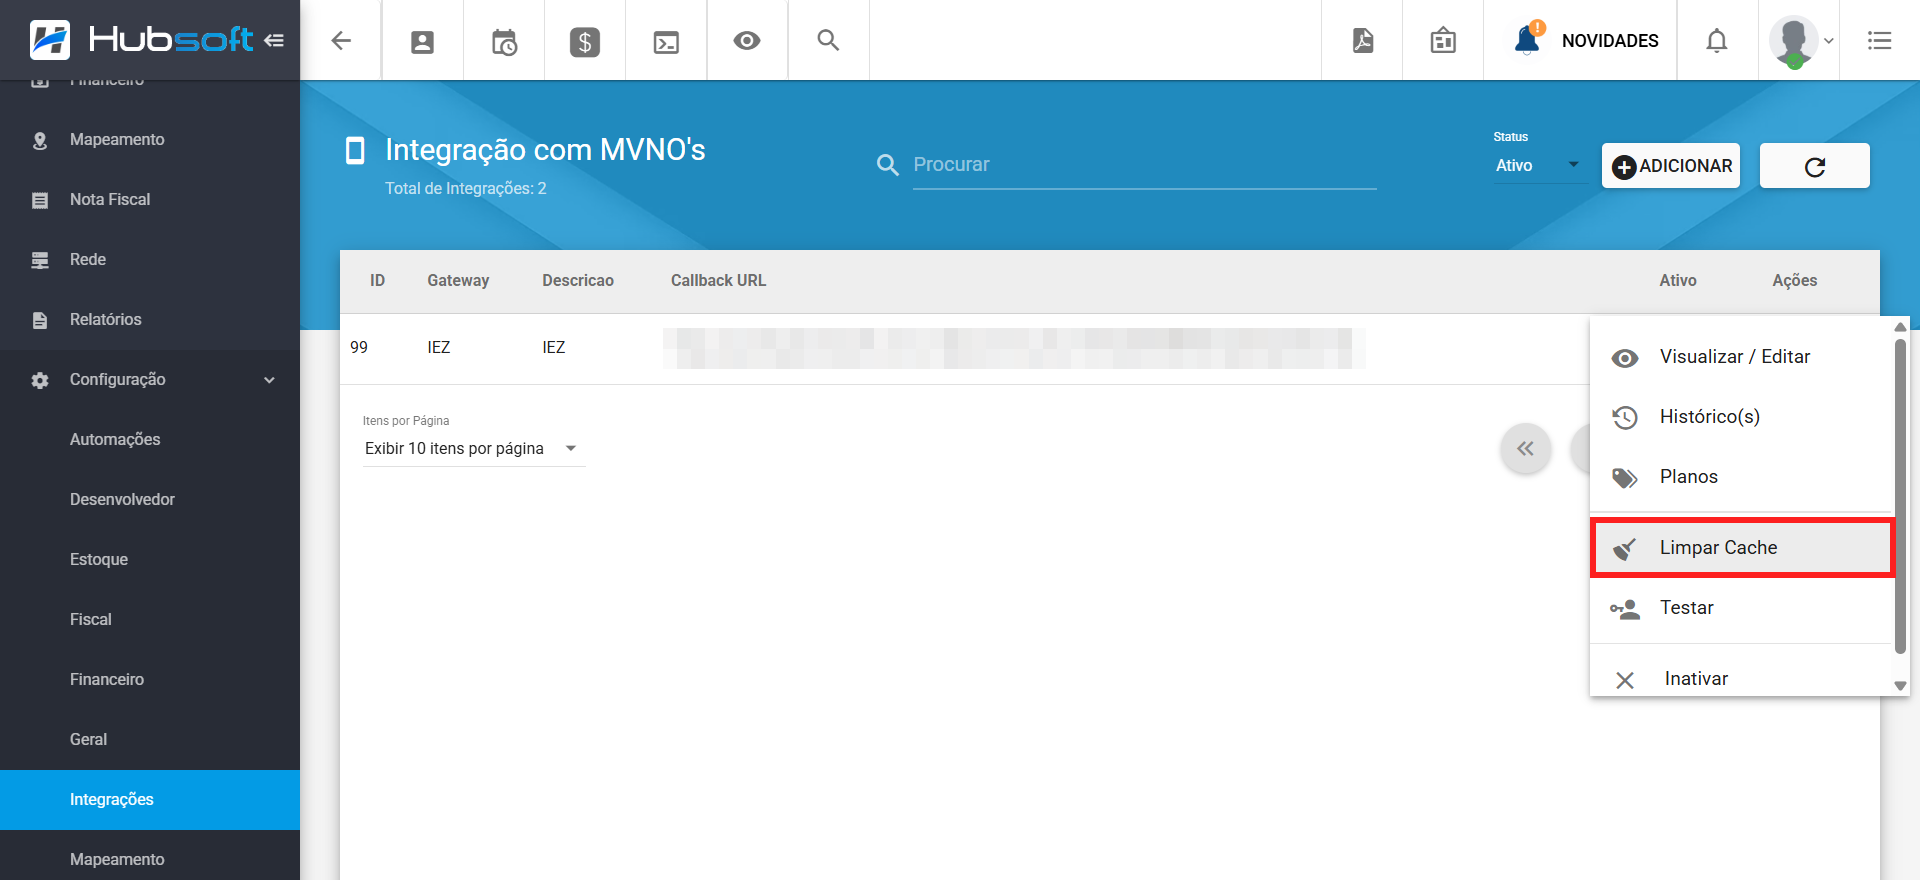Open the terminal console icon
Viewport: 1920px width, 880px height.
point(666,41)
